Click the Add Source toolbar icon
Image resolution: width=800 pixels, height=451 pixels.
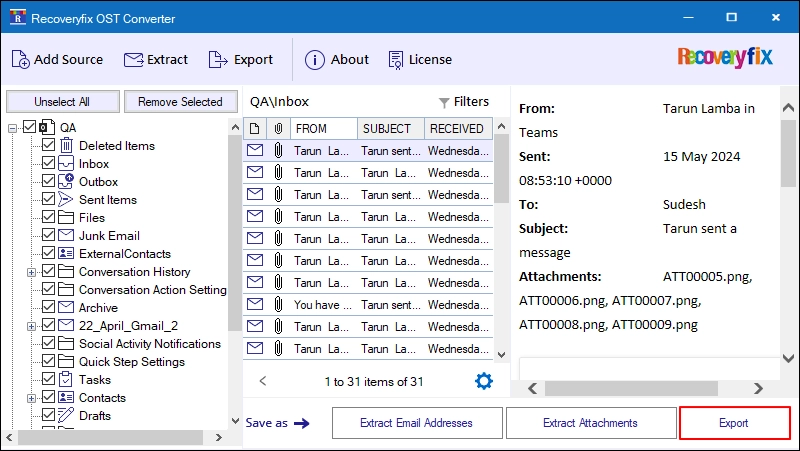pos(20,60)
